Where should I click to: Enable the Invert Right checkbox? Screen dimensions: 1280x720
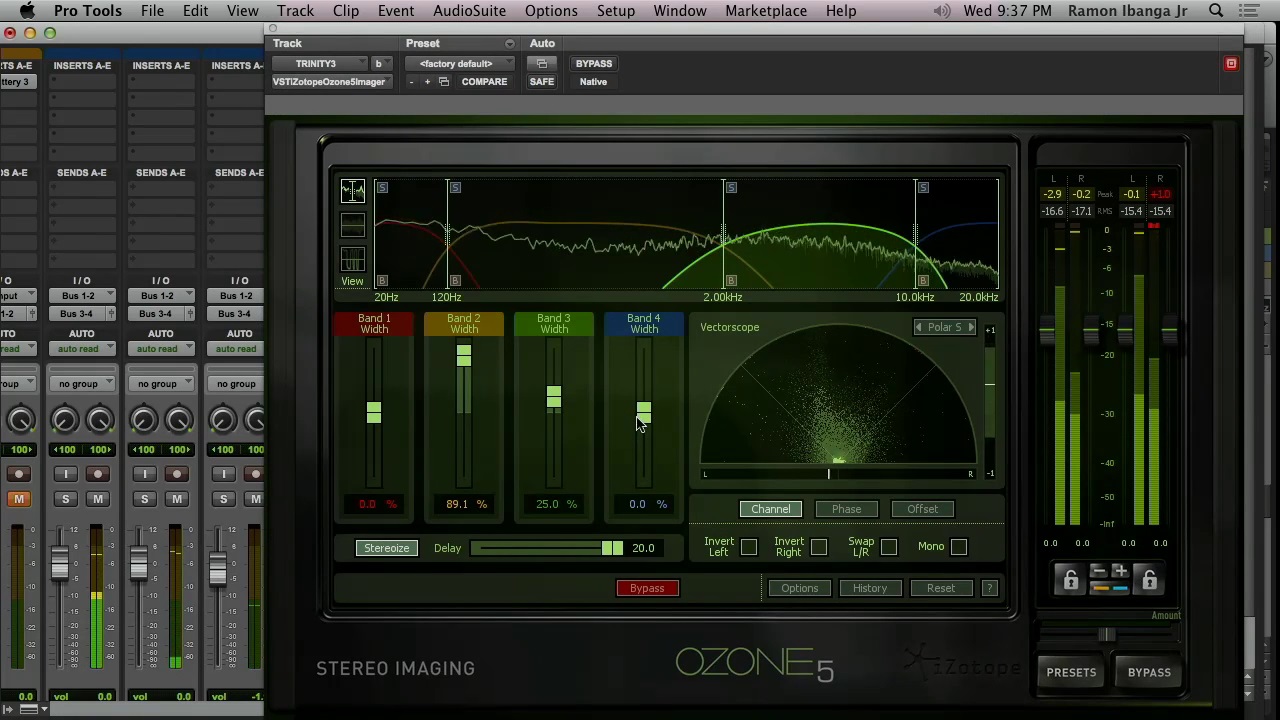(x=819, y=547)
